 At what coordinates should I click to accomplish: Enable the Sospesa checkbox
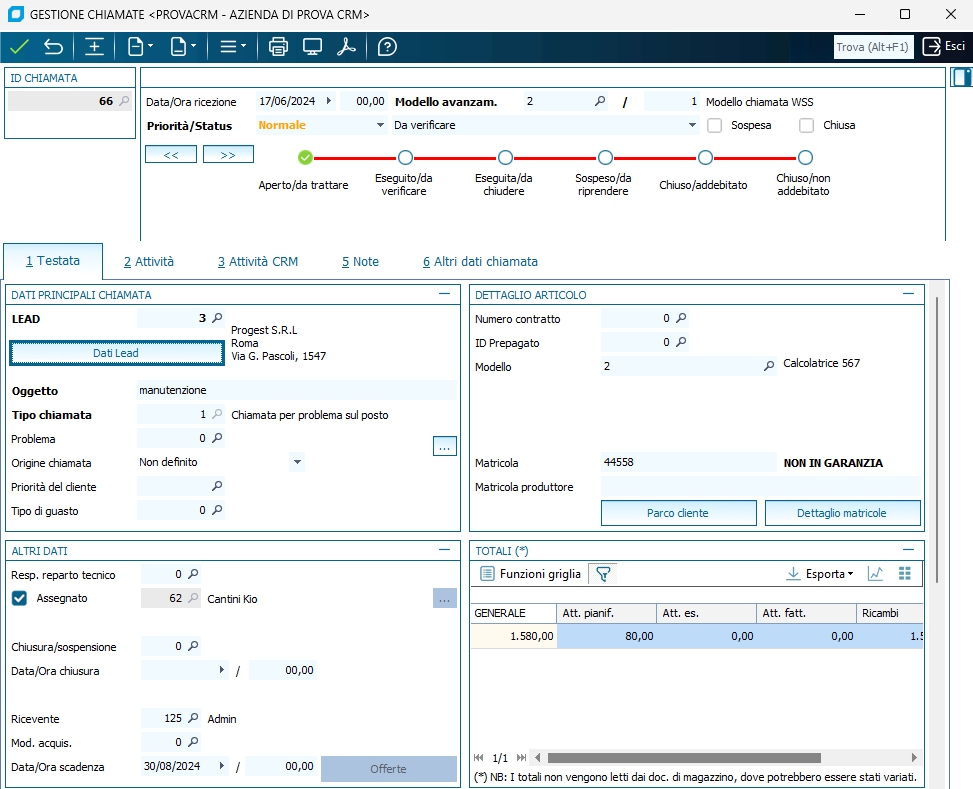coord(715,125)
